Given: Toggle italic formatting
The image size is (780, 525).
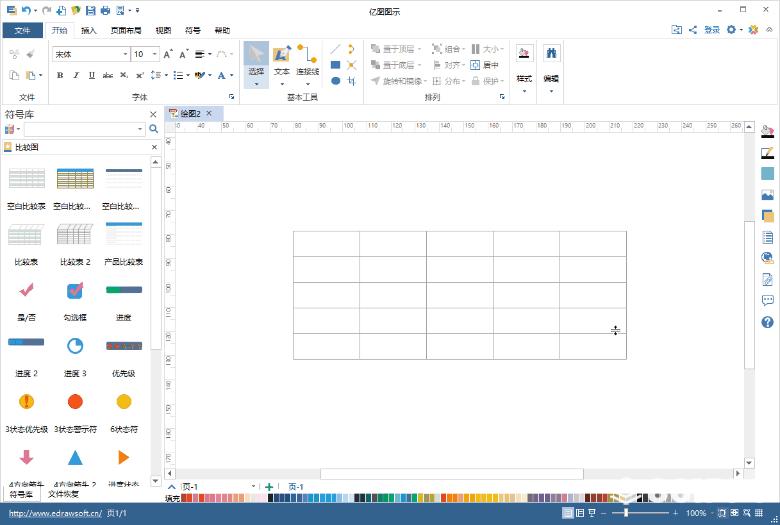Looking at the screenshot, I should (x=76, y=75).
